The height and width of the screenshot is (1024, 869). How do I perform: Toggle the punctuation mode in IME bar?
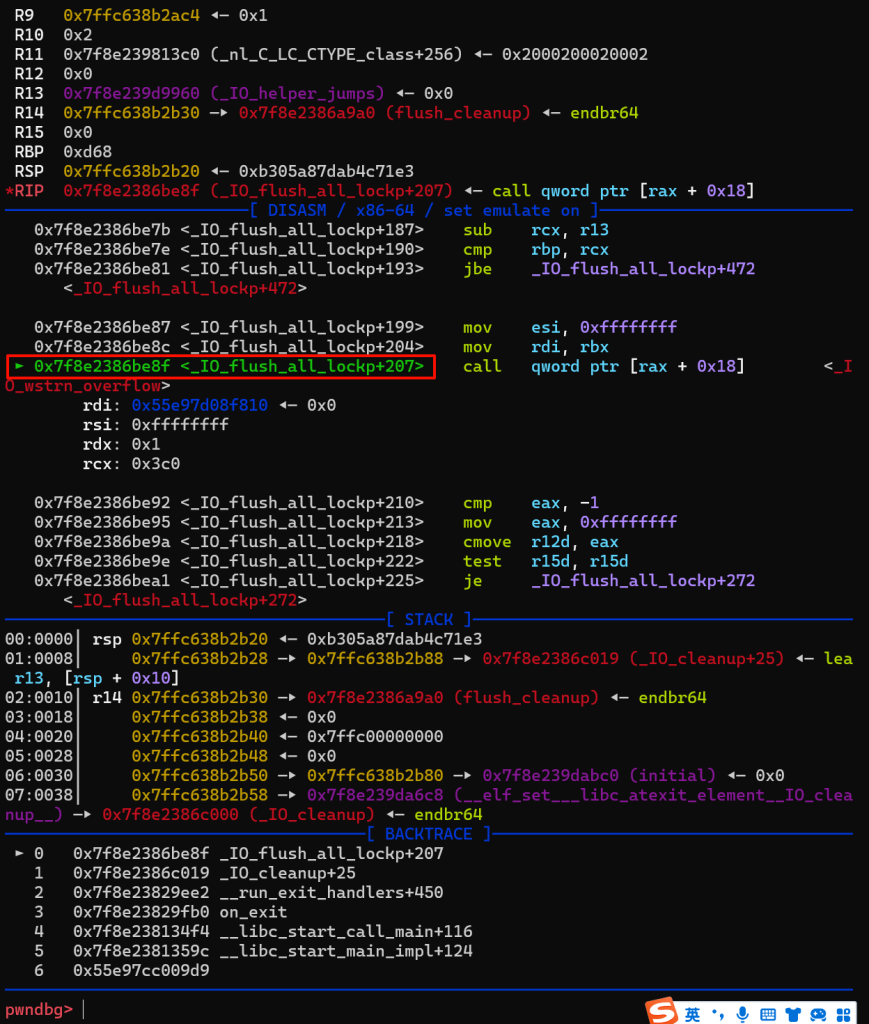[x=717, y=1011]
